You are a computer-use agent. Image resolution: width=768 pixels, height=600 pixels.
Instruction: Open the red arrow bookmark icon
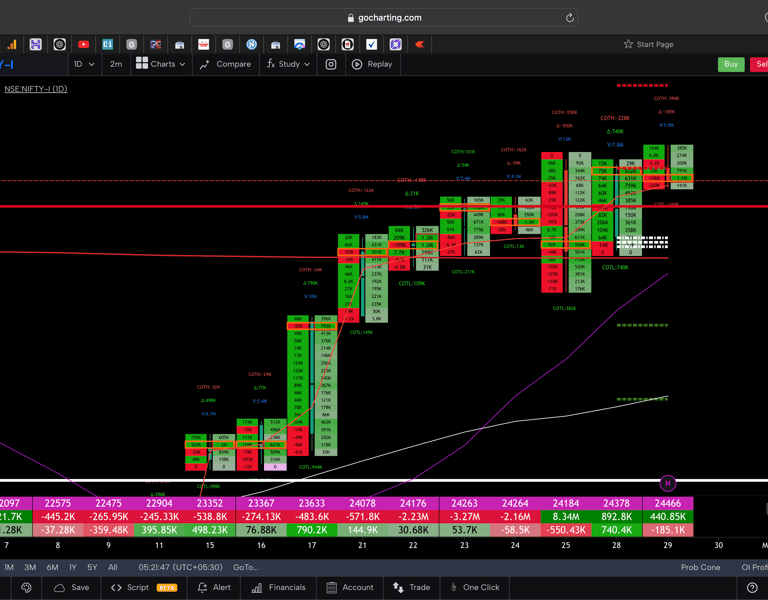click(420, 45)
